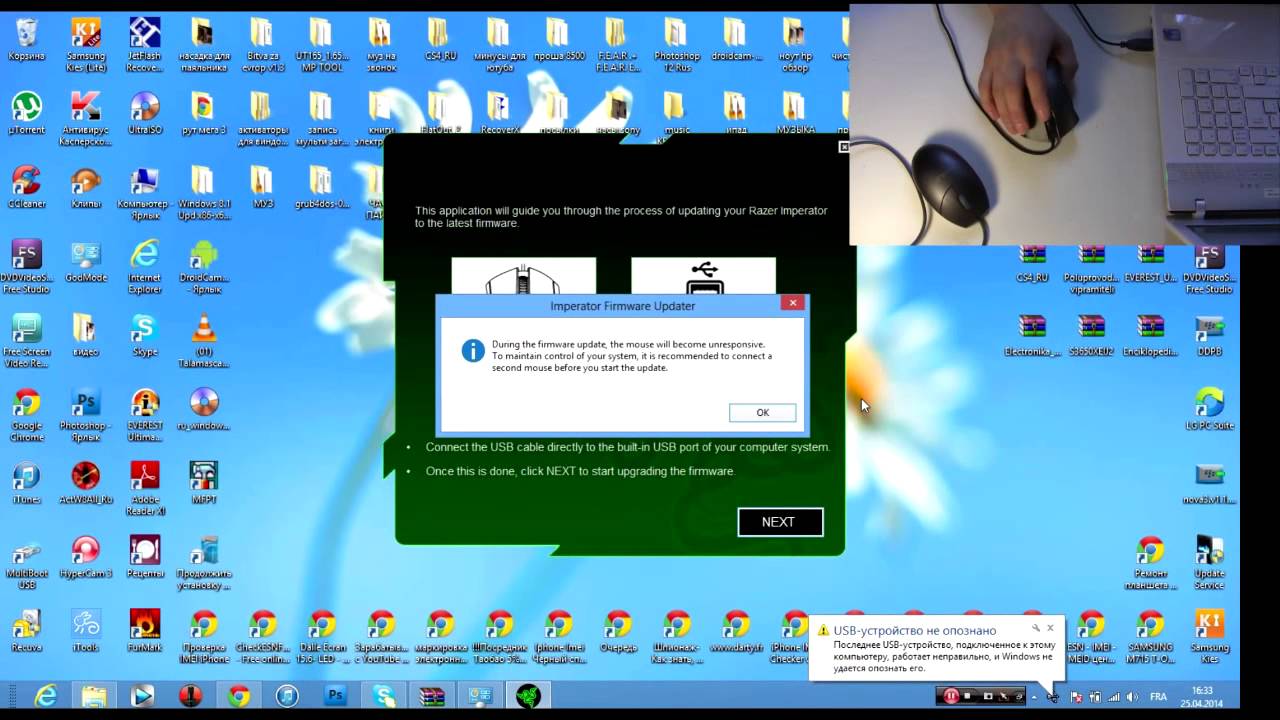This screenshot has height=720, width=1280.
Task: Select the Adobe Reader XI shortcut
Action: (145, 489)
